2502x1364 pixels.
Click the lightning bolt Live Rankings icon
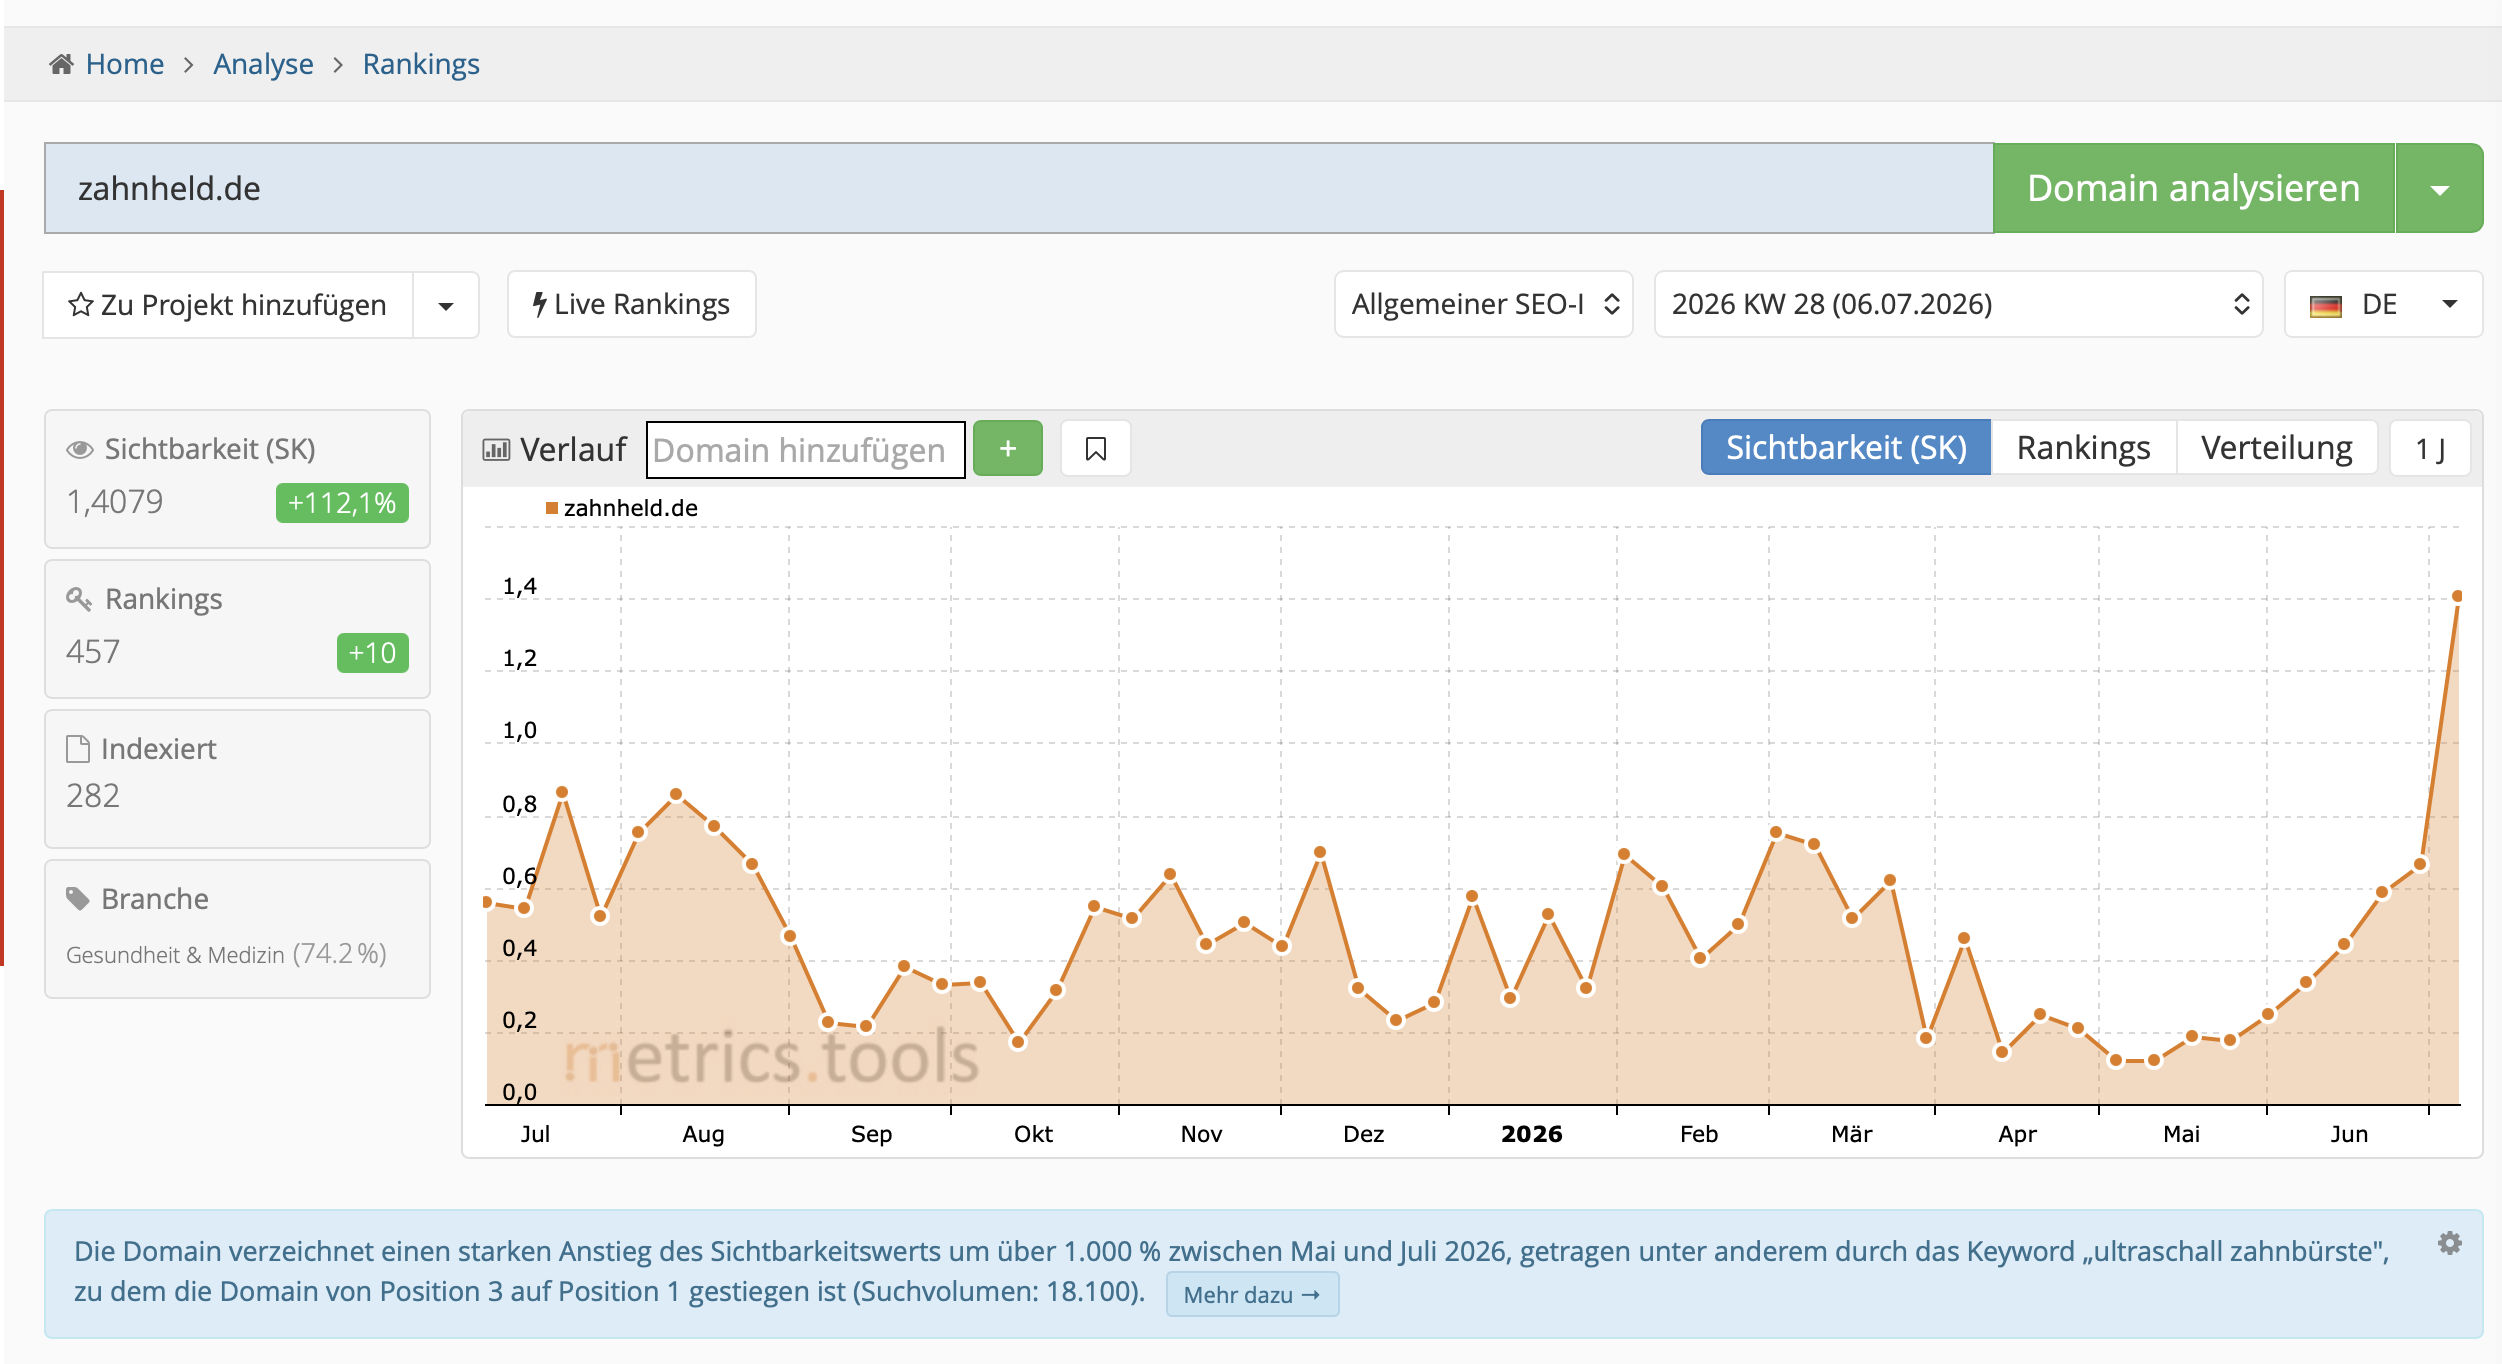539,304
